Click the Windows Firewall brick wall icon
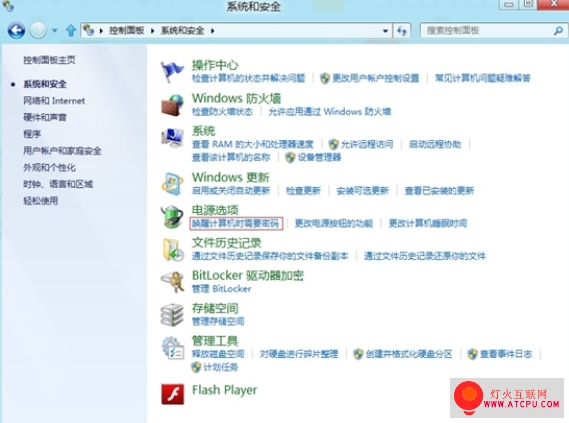This screenshot has width=569, height=423. [172, 105]
